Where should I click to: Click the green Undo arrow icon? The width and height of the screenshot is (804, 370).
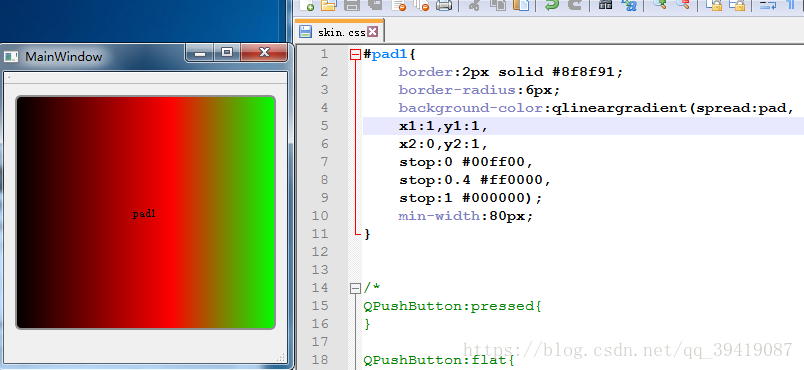551,5
